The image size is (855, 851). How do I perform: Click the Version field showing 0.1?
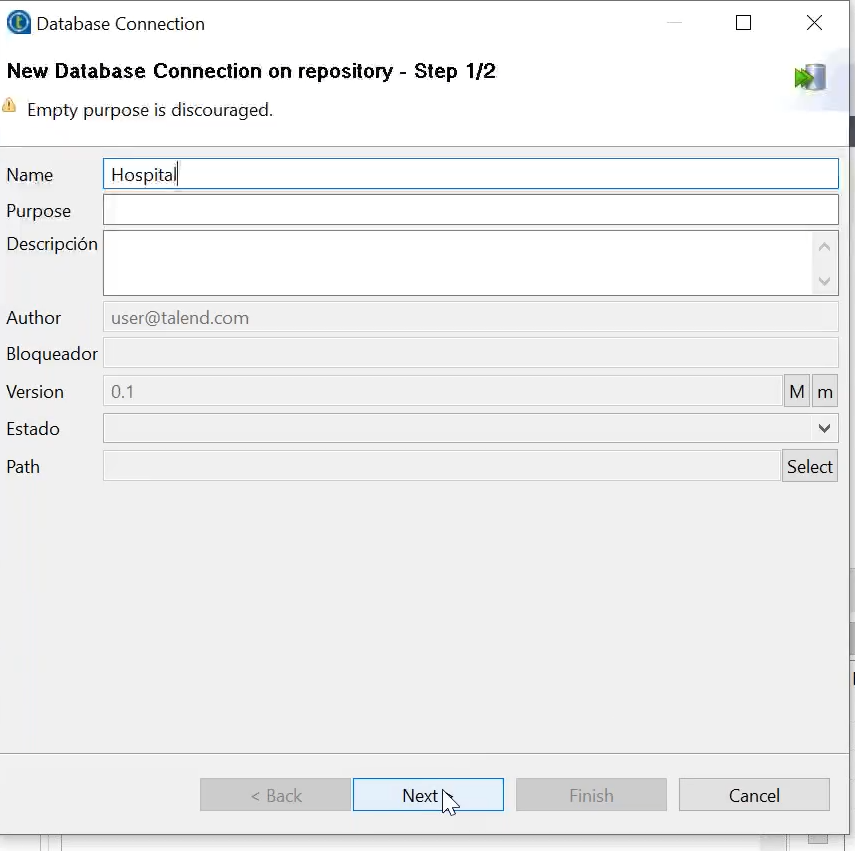pos(443,391)
